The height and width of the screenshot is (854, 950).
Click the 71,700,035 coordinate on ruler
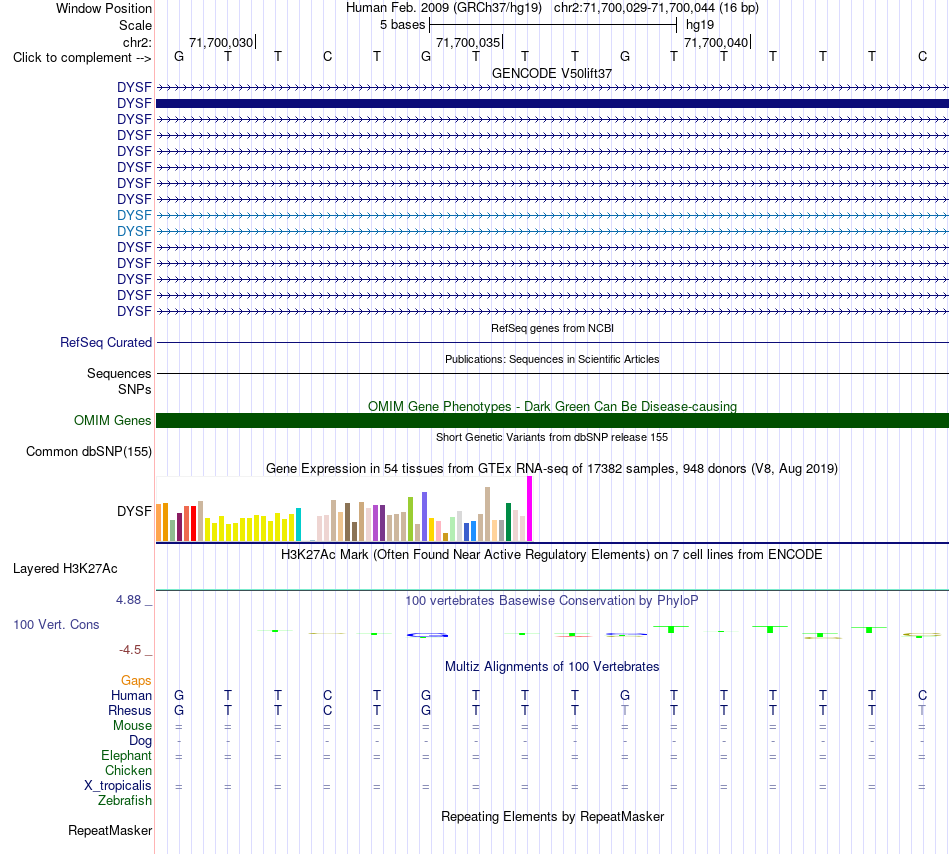[468, 42]
